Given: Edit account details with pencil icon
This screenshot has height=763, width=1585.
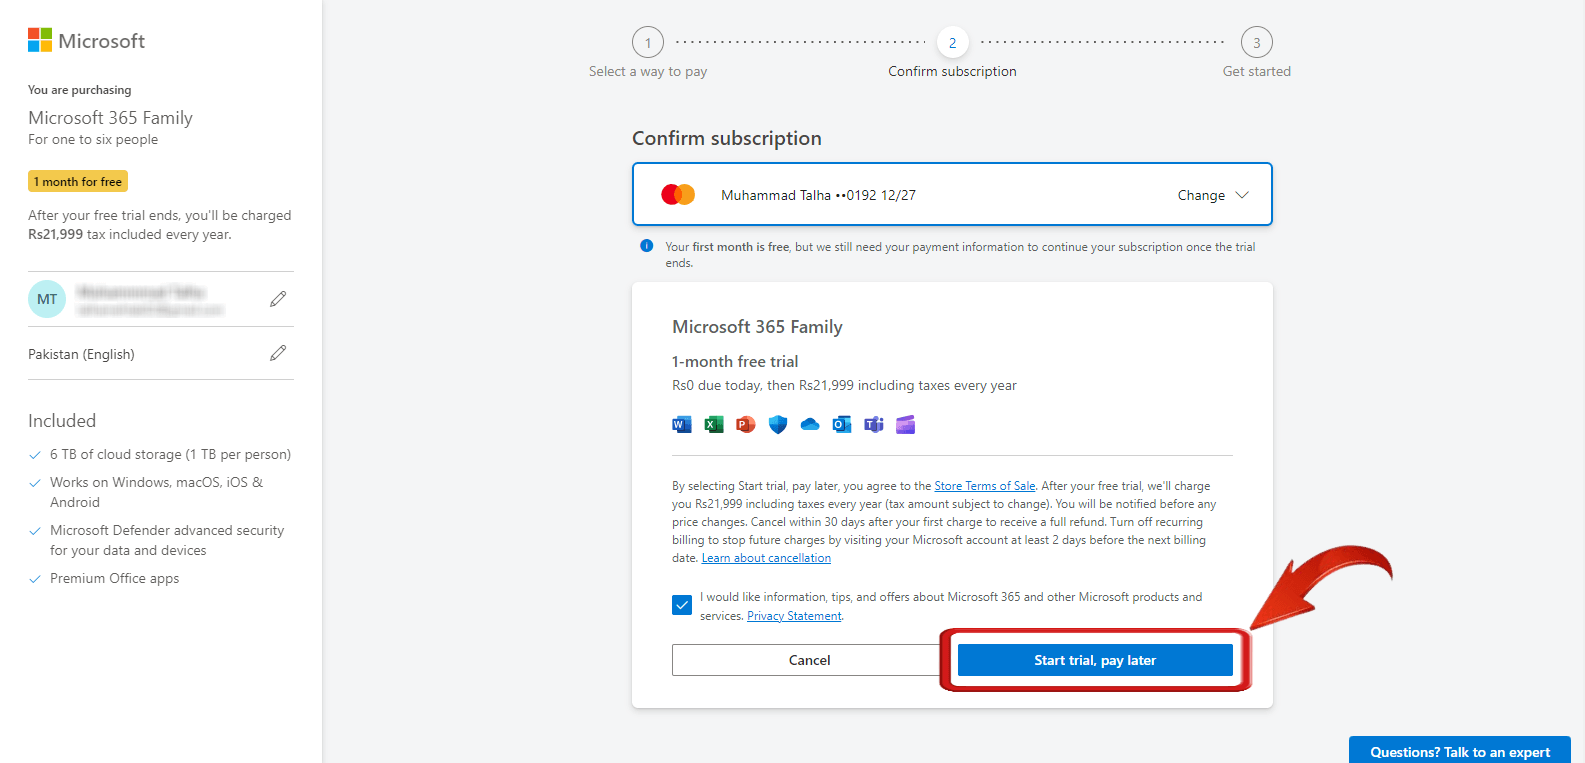Looking at the screenshot, I should pyautogui.click(x=278, y=299).
